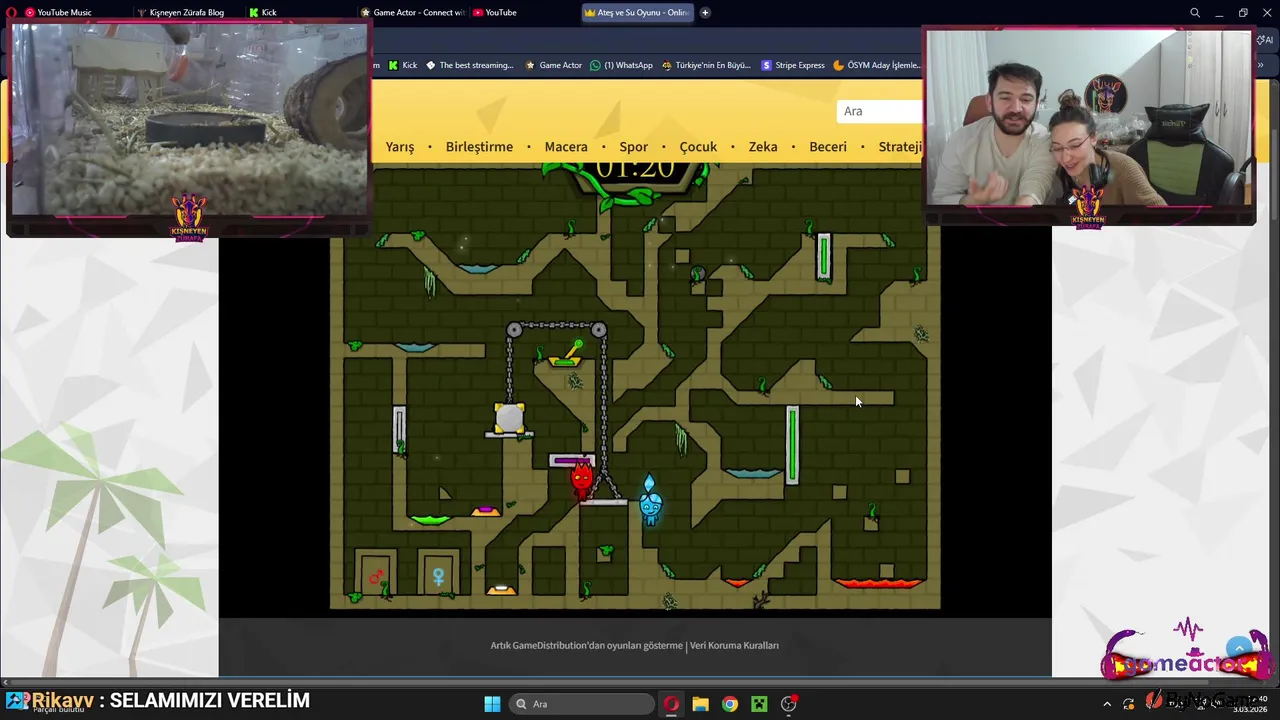This screenshot has height=720, width=1280.
Task: Open the Spor game category
Action: point(633,147)
